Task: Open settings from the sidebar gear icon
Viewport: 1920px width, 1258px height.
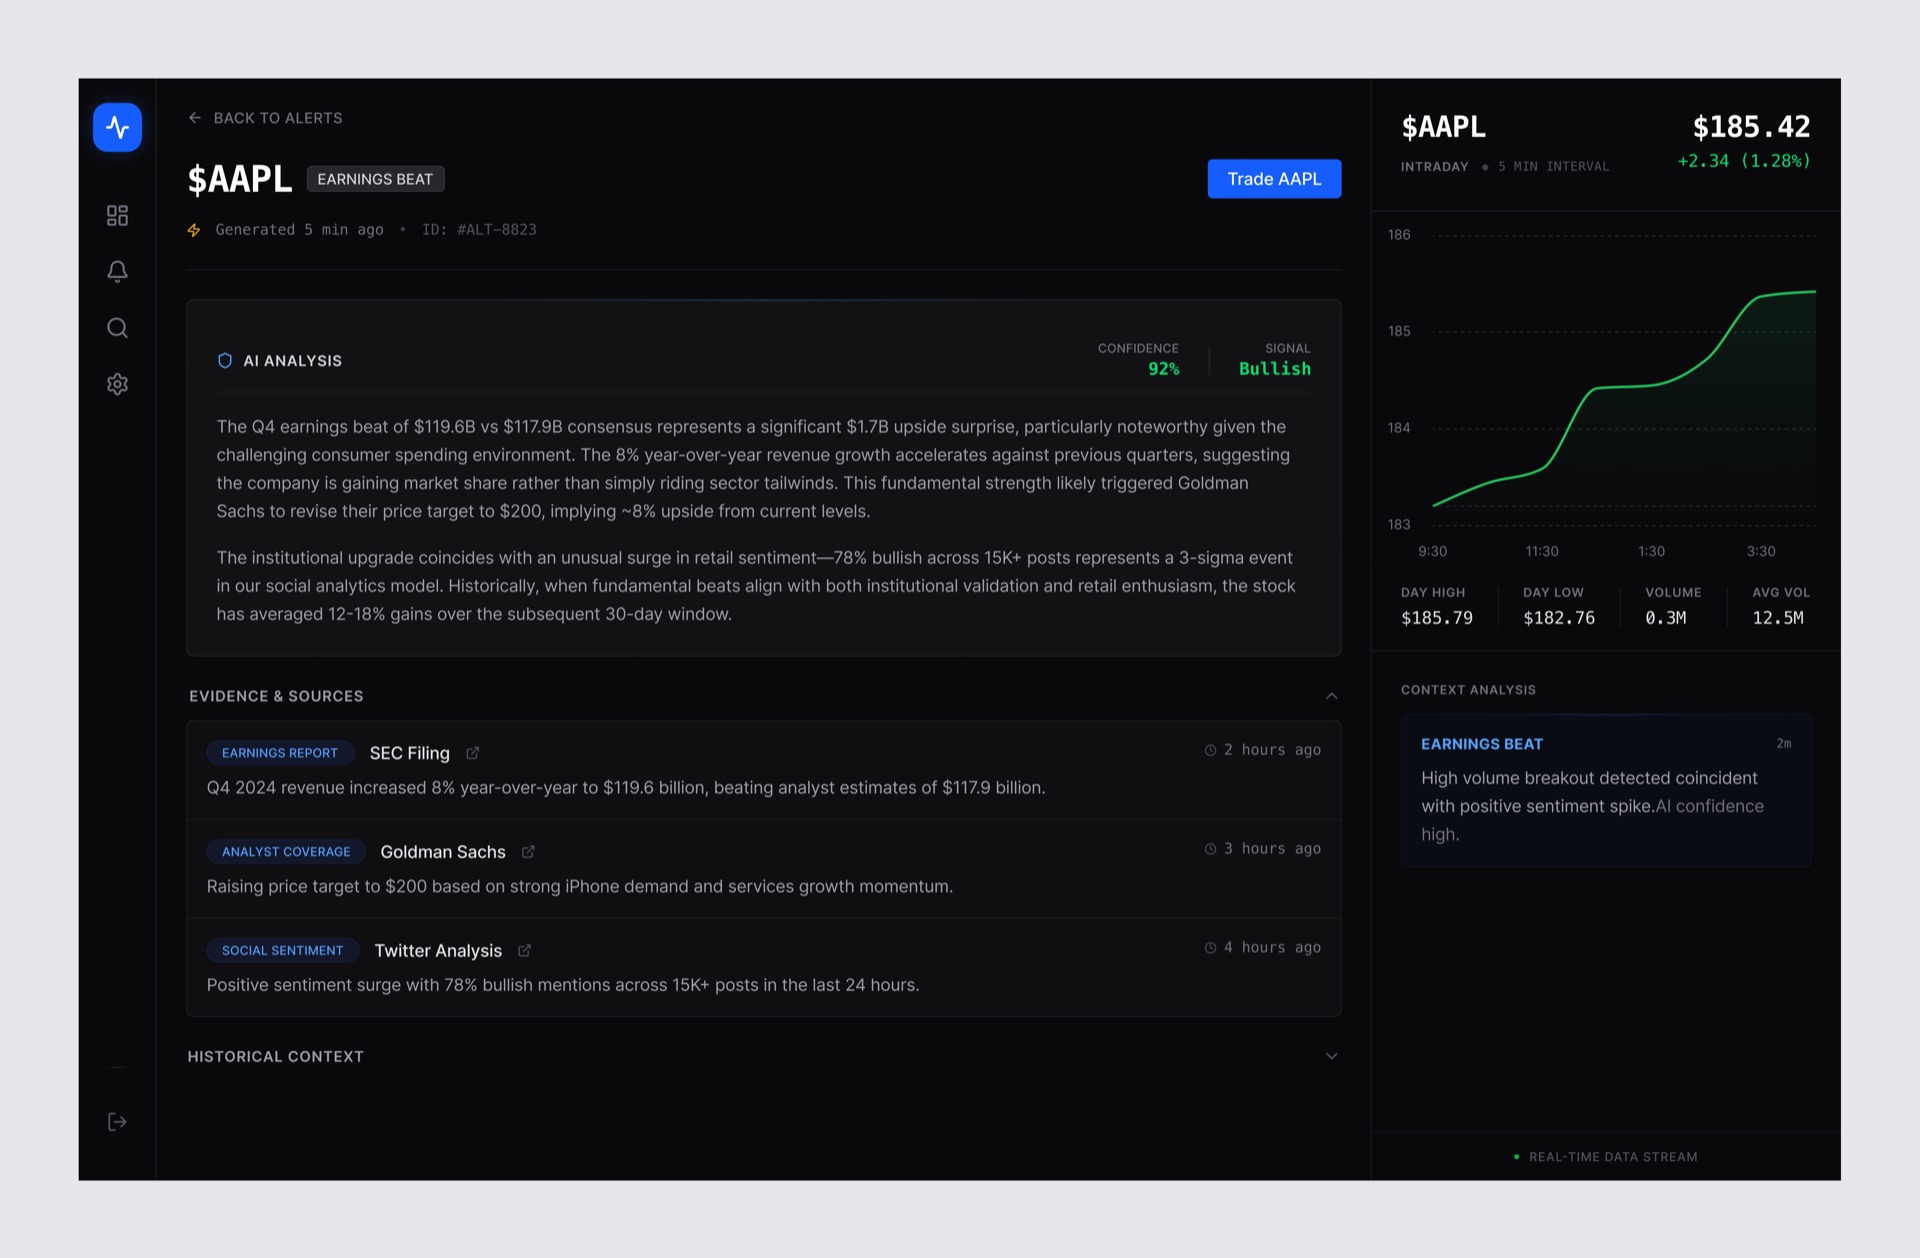Action: [117, 384]
